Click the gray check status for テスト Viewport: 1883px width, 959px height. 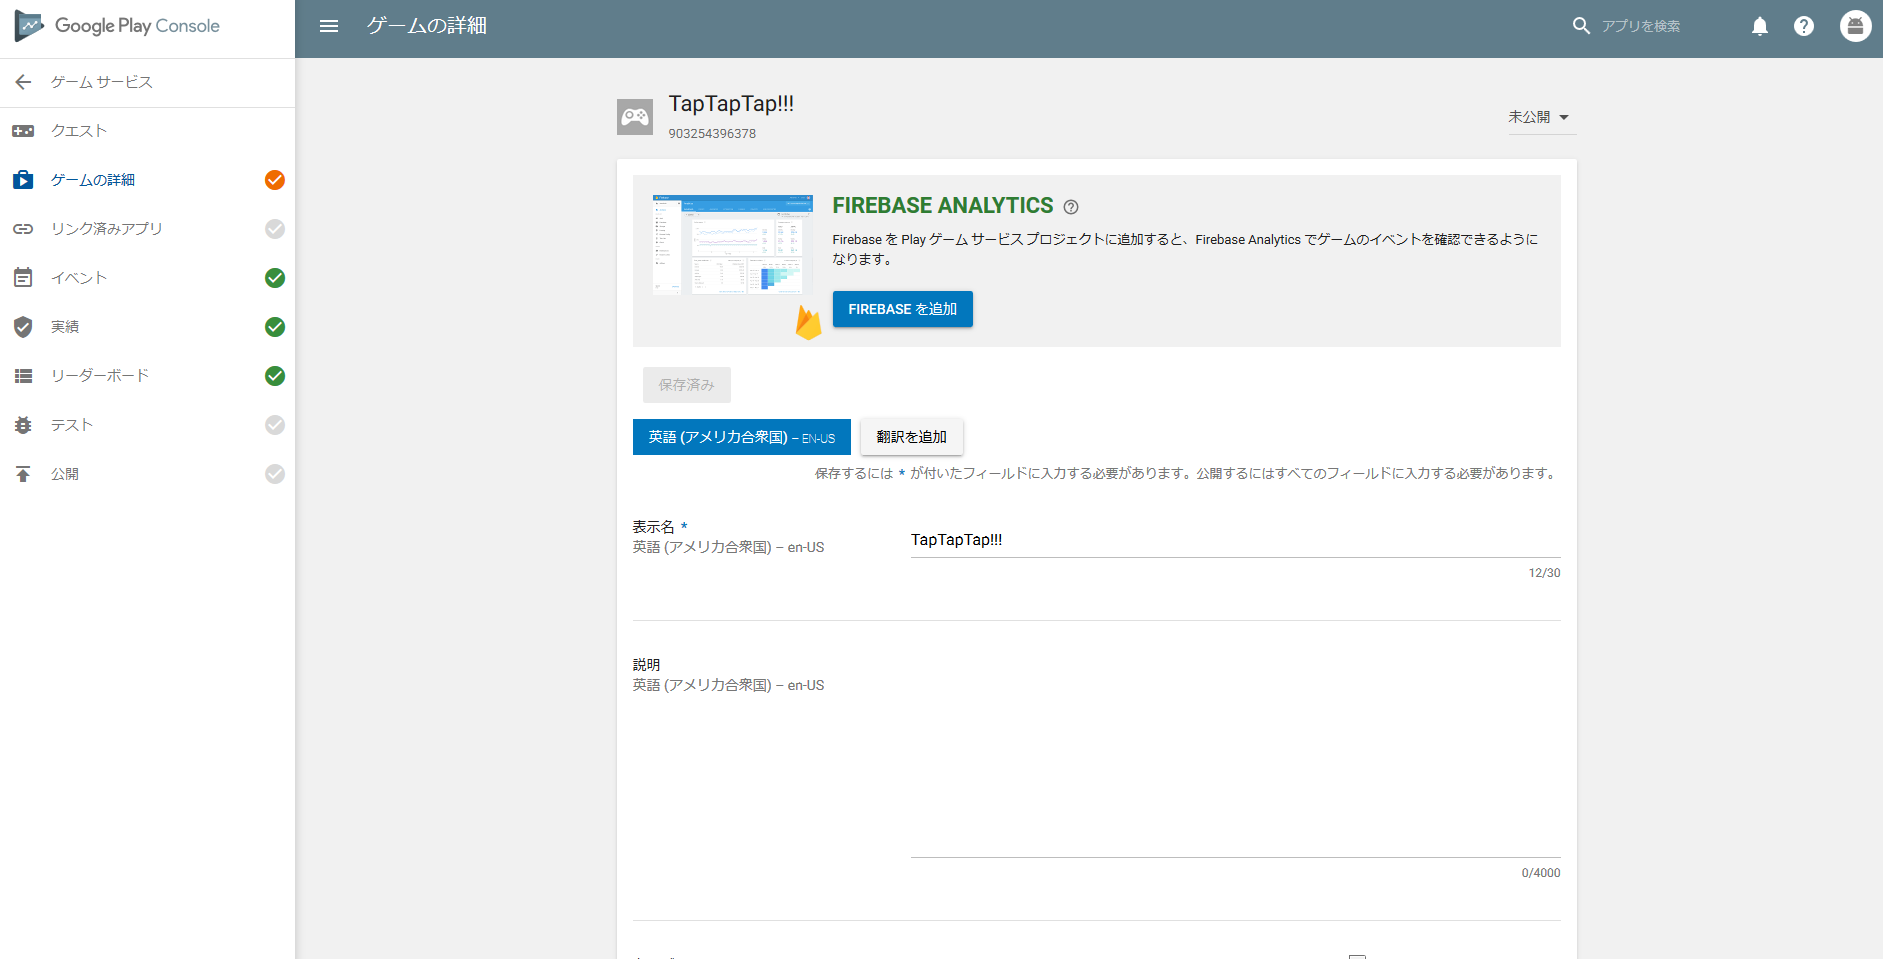tap(275, 425)
